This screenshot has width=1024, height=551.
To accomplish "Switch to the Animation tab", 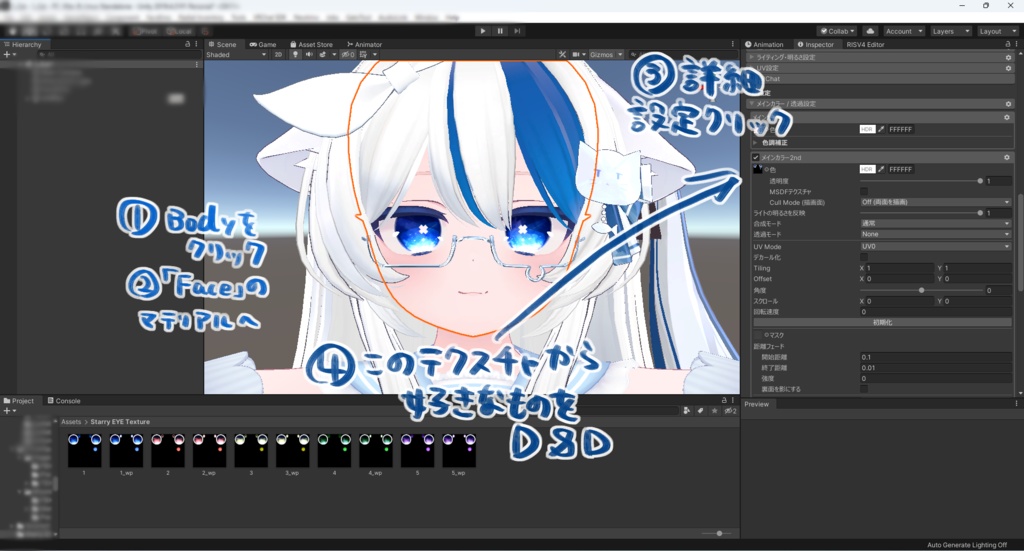I will pos(764,44).
